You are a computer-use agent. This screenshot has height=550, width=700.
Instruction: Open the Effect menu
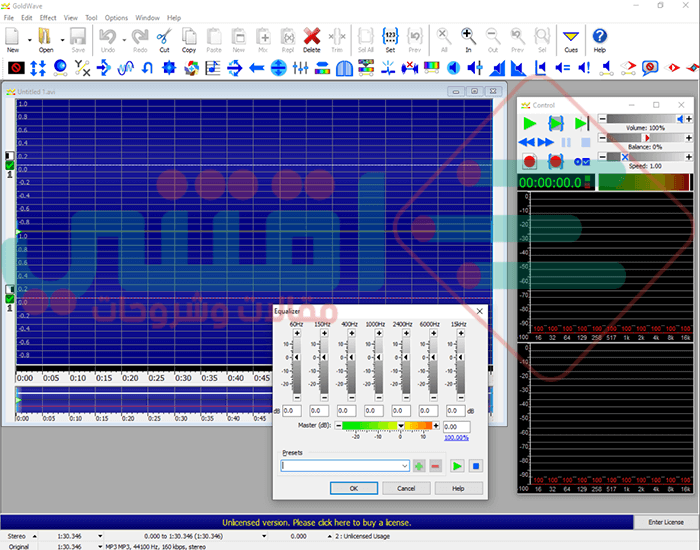[48, 18]
